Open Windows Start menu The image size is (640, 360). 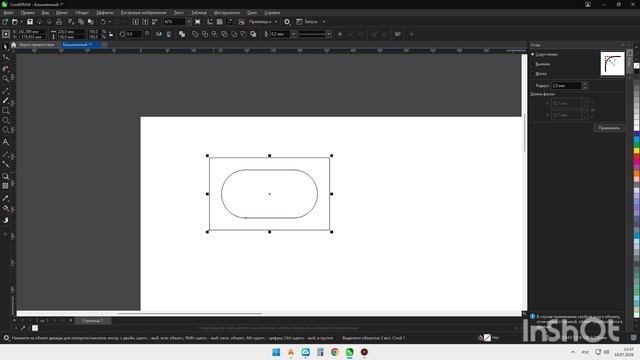(x=276, y=352)
